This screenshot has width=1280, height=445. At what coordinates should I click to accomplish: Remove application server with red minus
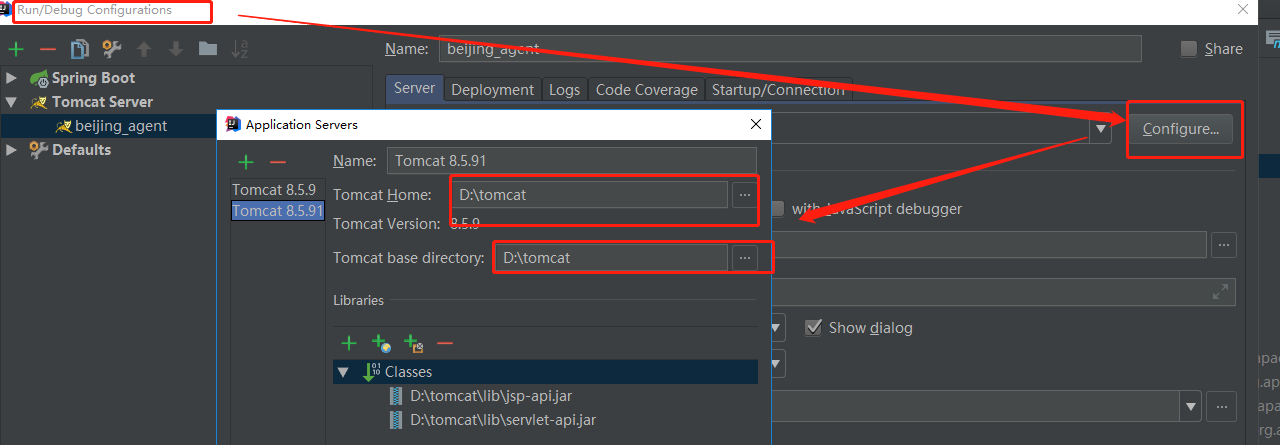[278, 162]
